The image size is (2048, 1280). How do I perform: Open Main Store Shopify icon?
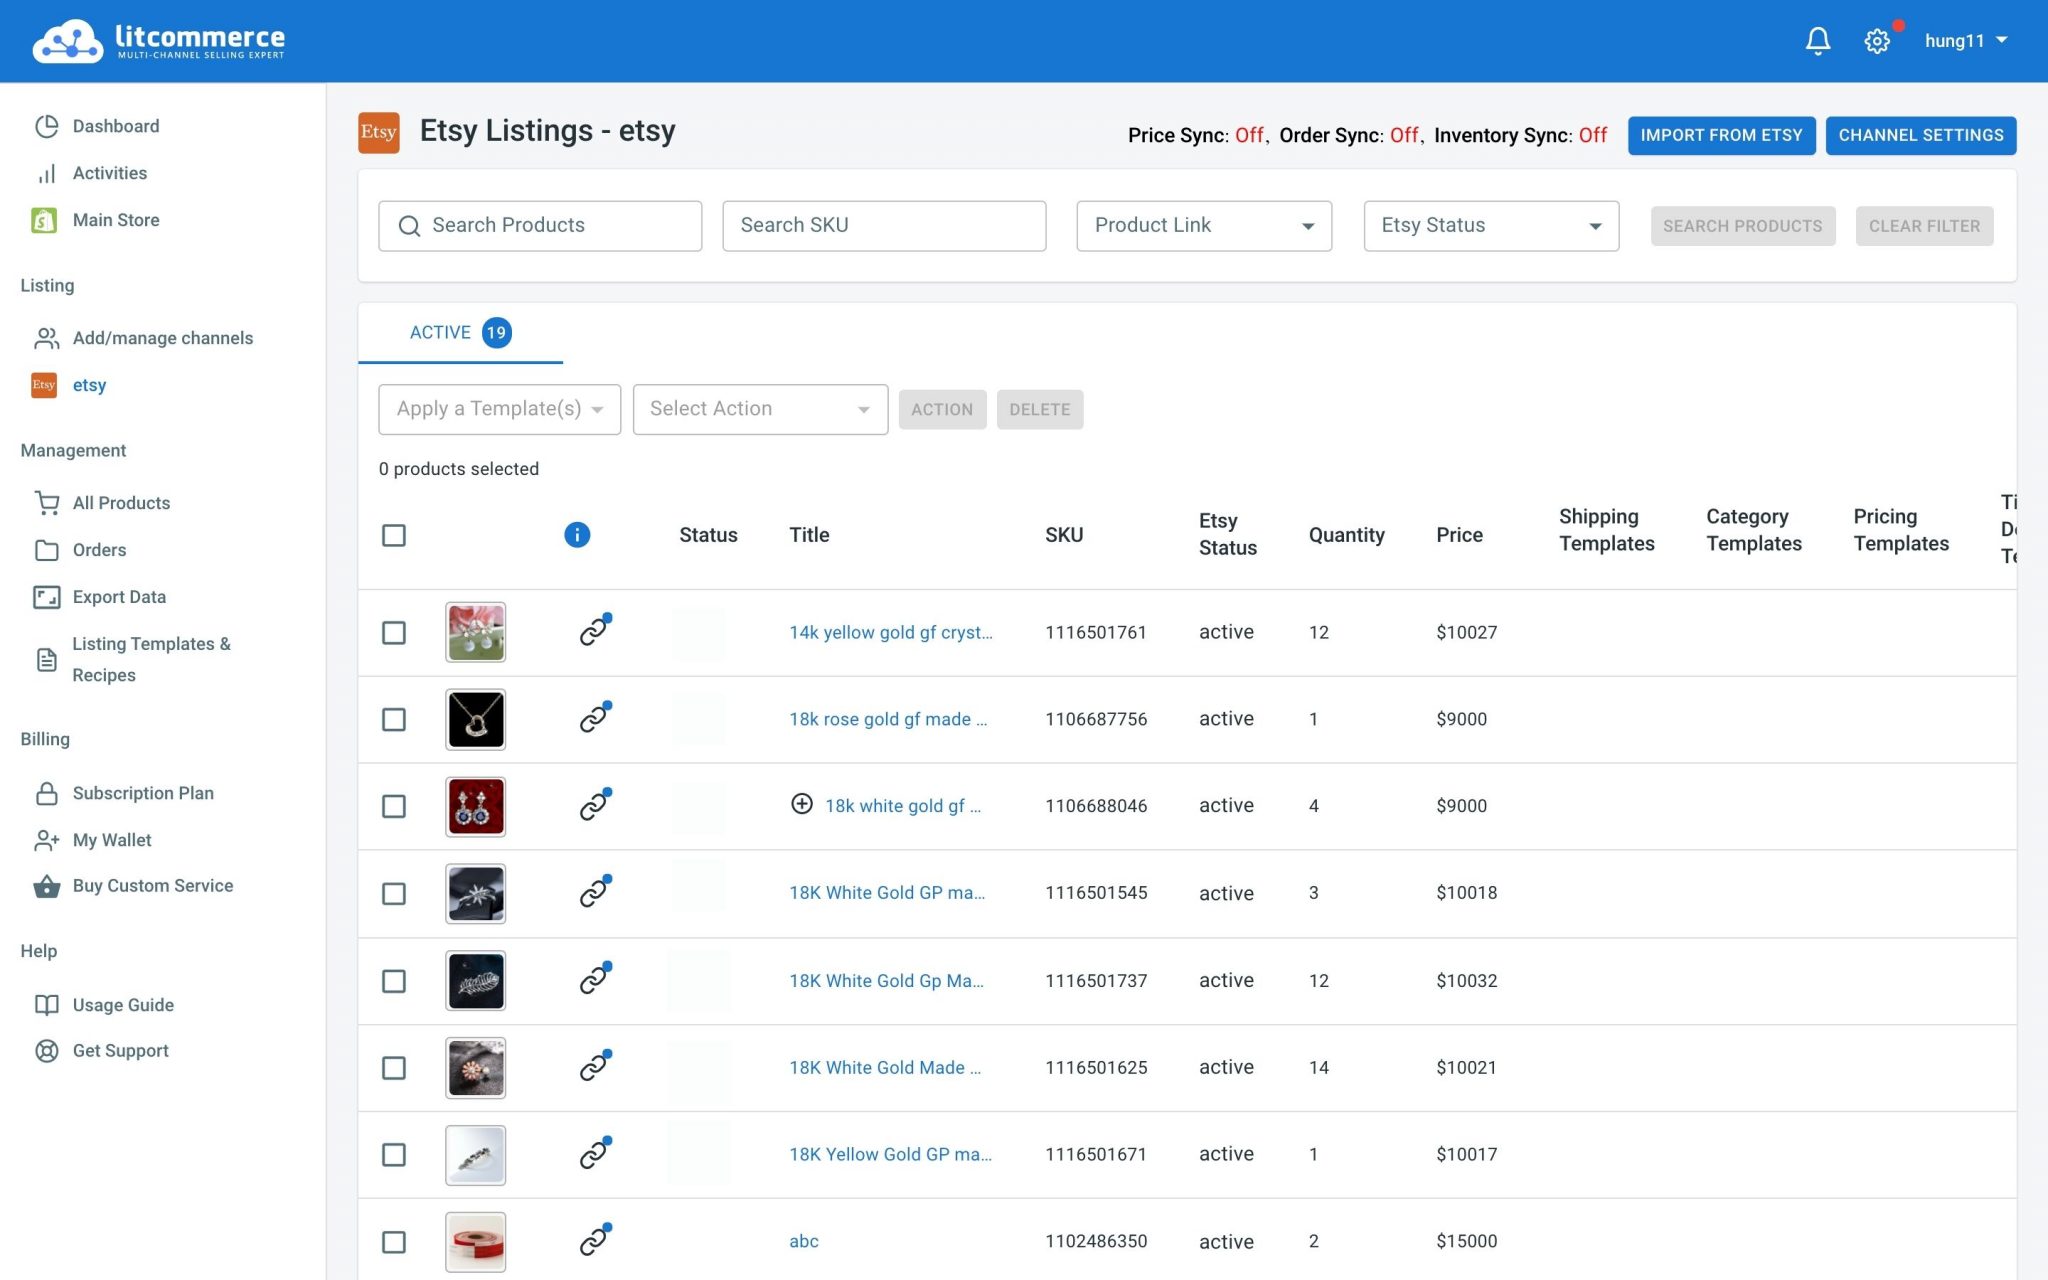click(44, 220)
